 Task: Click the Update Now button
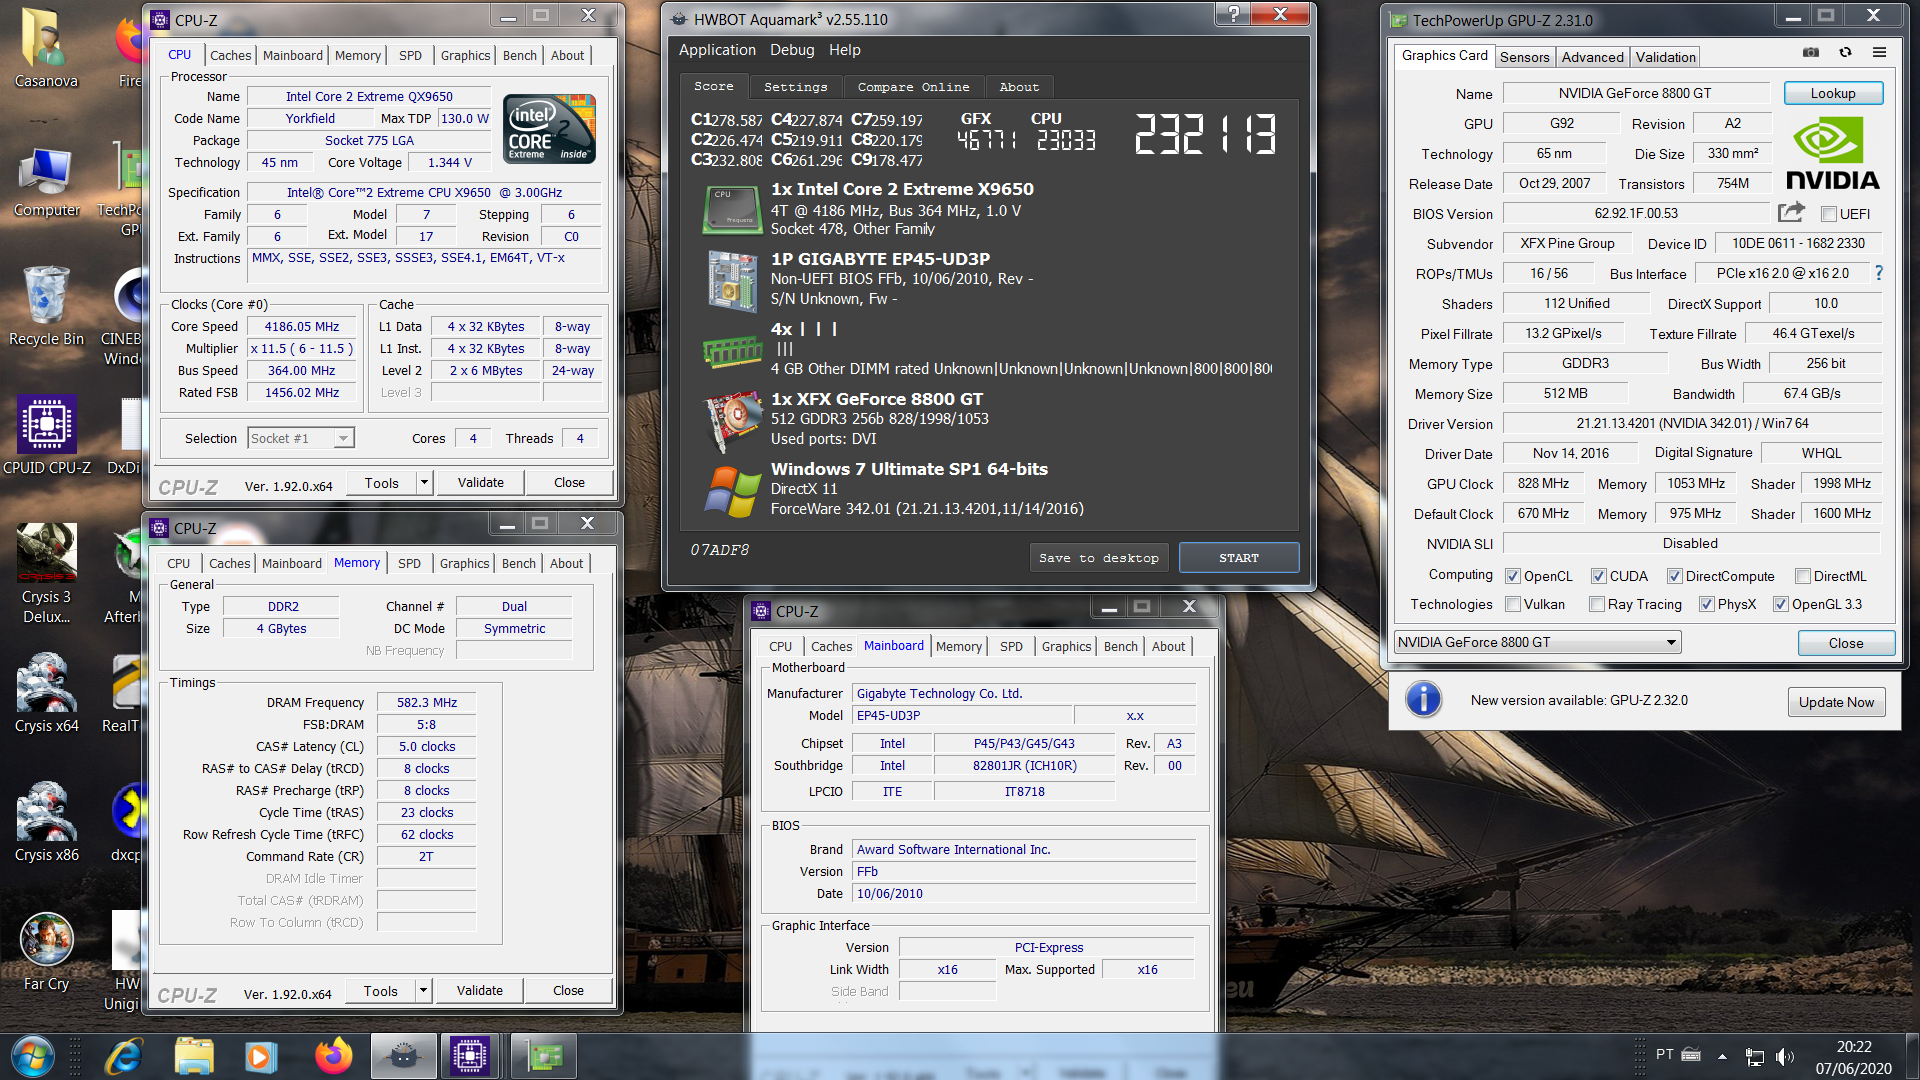point(1836,702)
